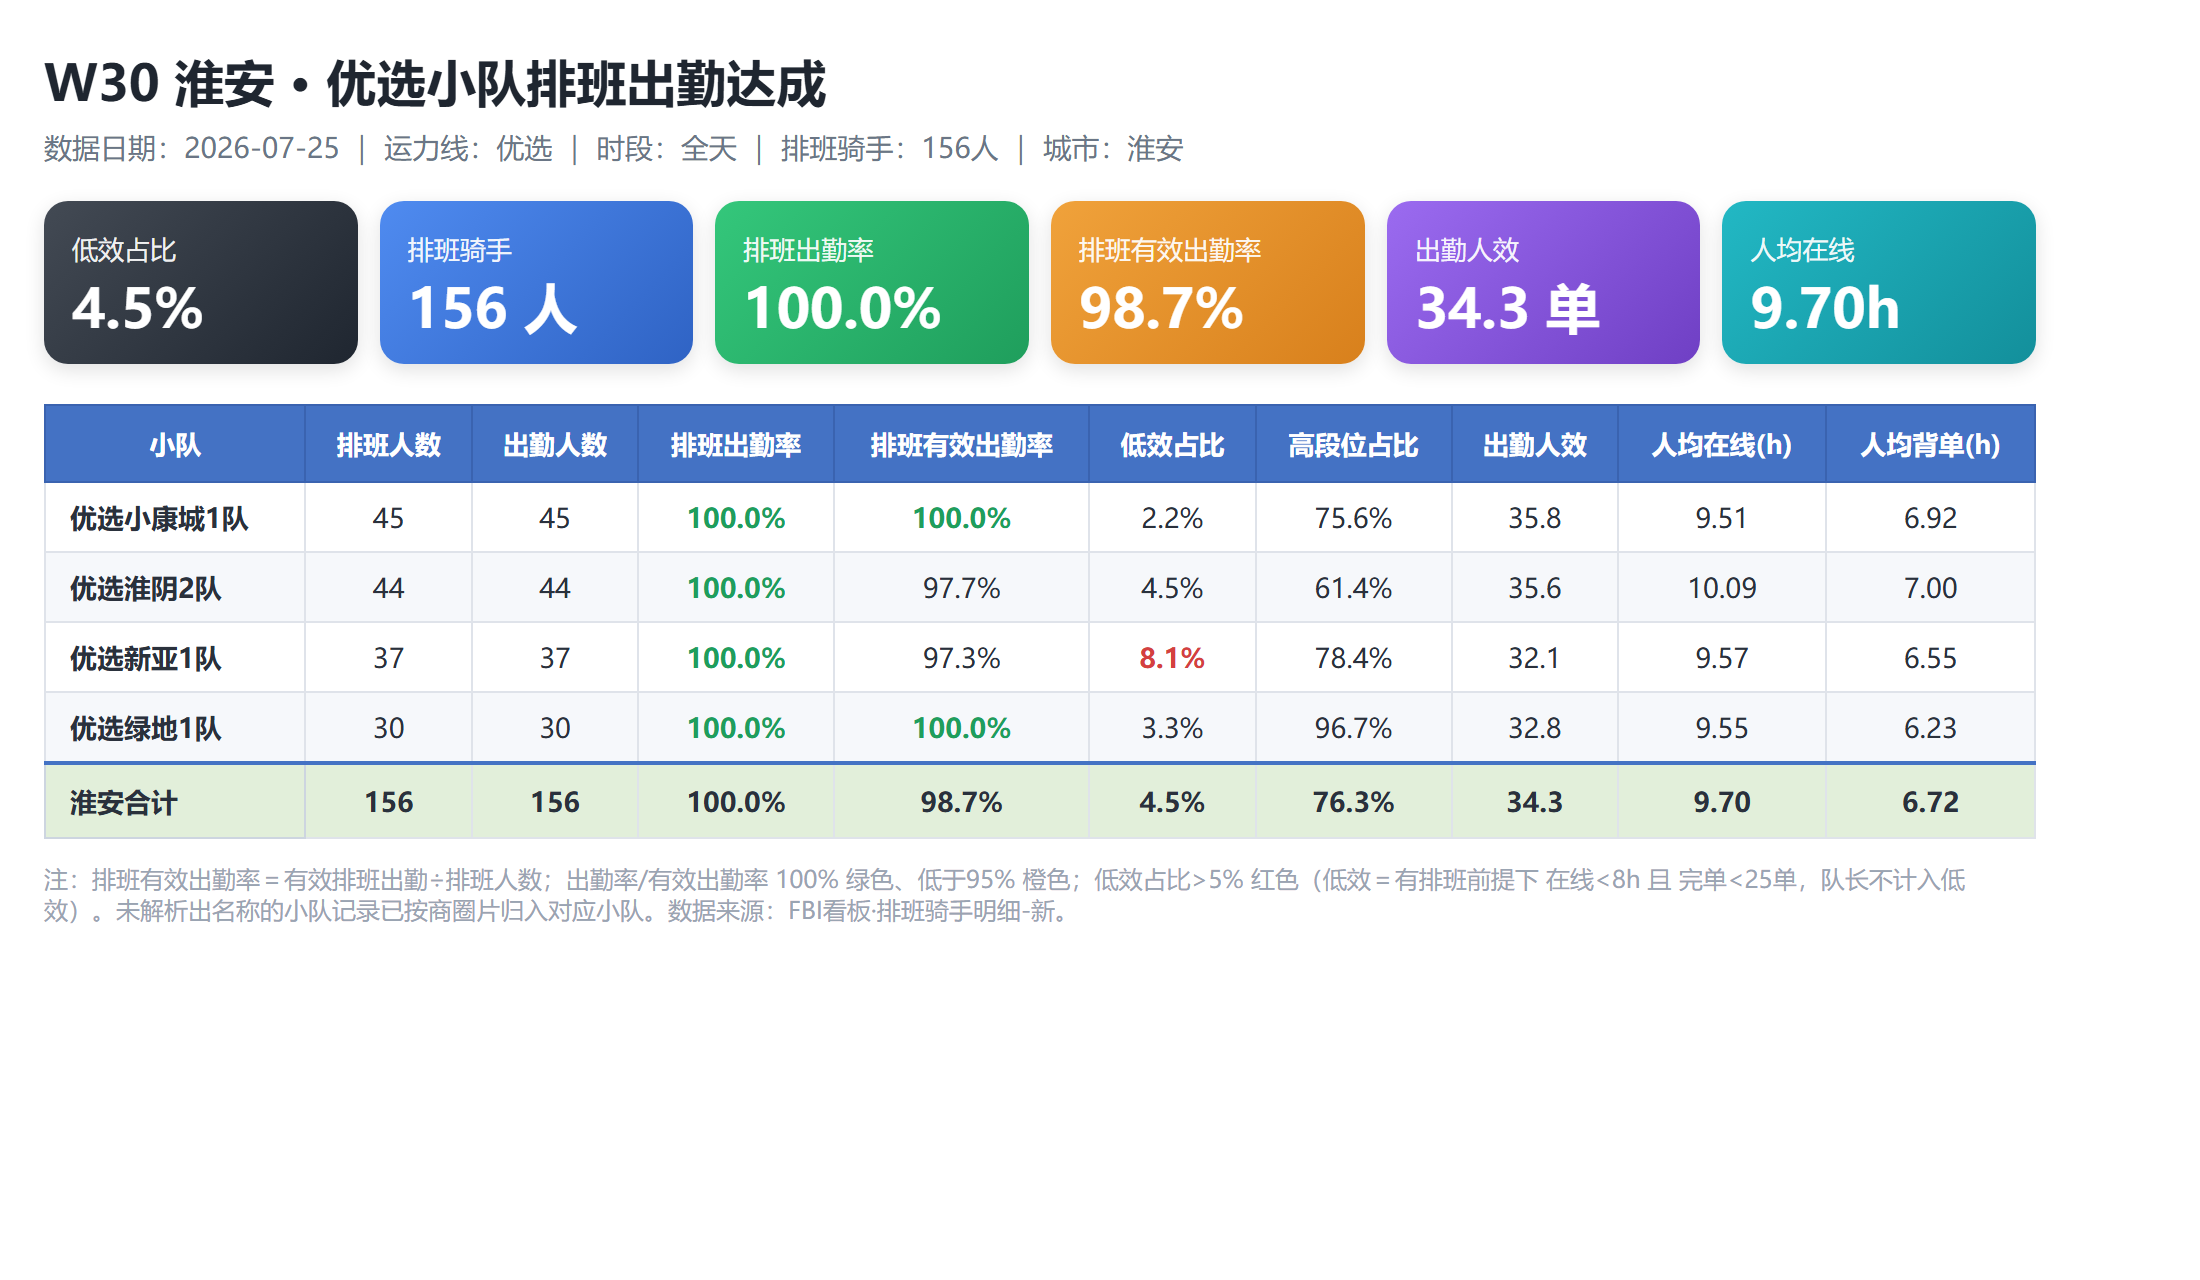The image size is (2200, 1280).
Task: Select the purple 出勤人效 34.3 单 card
Action: click(x=1543, y=282)
